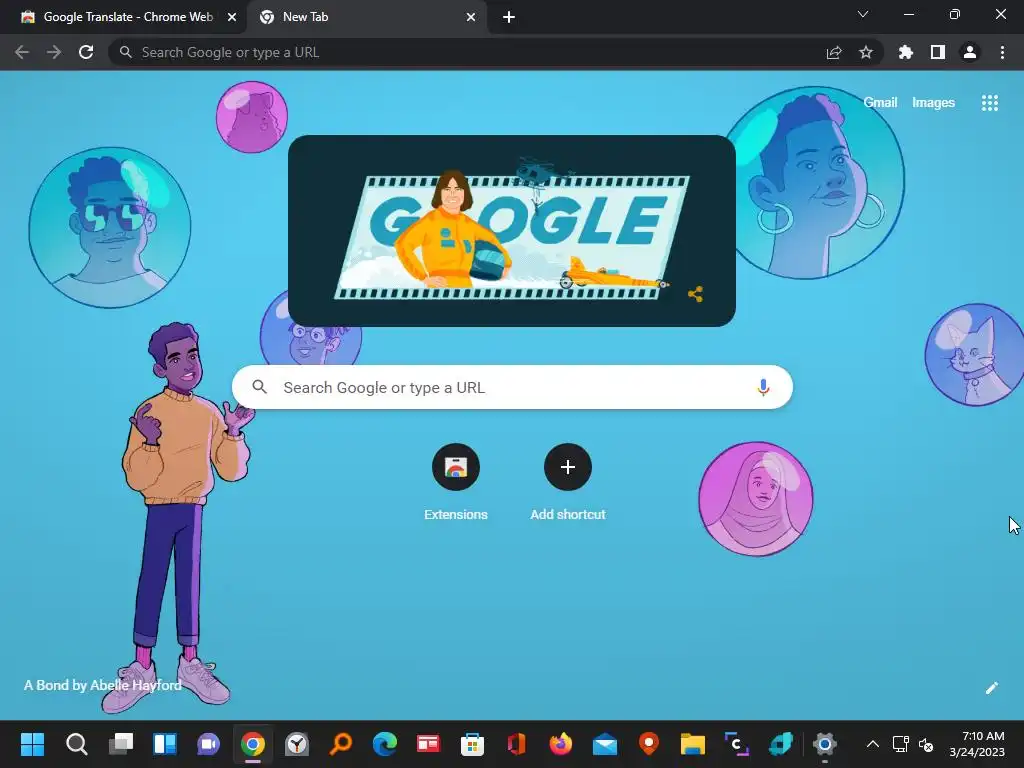1024x768 pixels.
Task: Open Windows taskbar search
Action: 76,744
